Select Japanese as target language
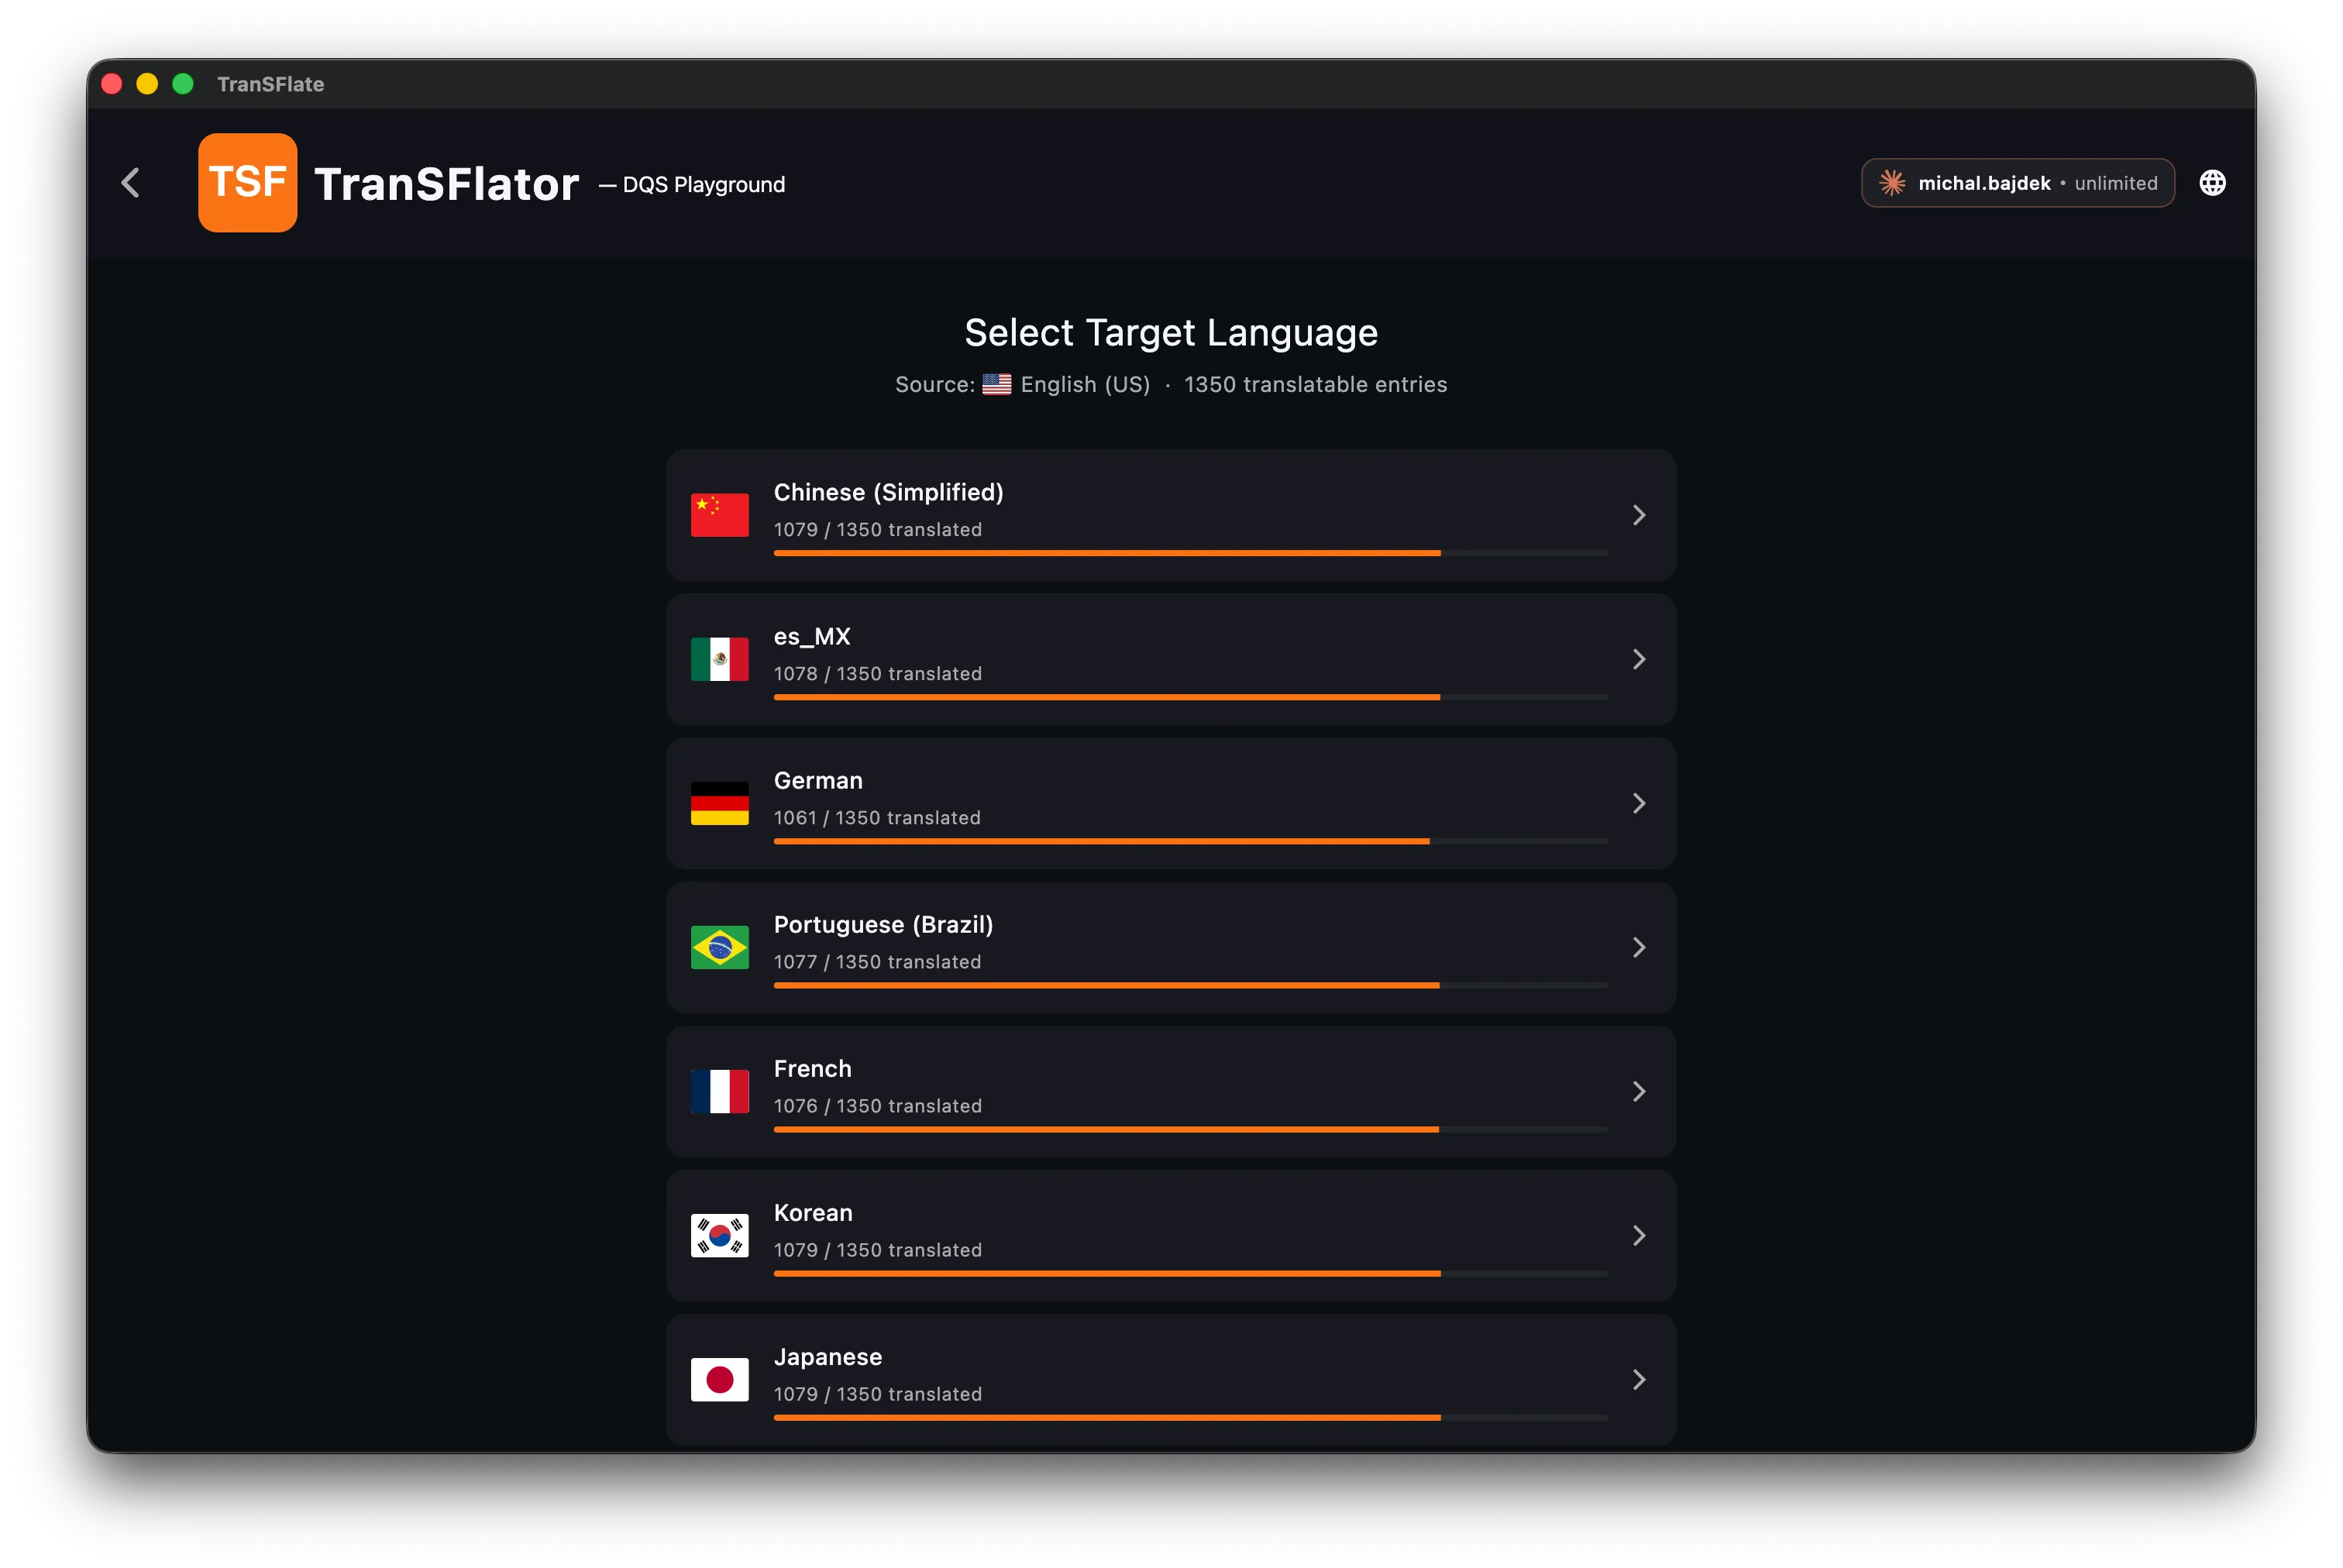This screenshot has width=2343, height=1568. [x=1170, y=1379]
